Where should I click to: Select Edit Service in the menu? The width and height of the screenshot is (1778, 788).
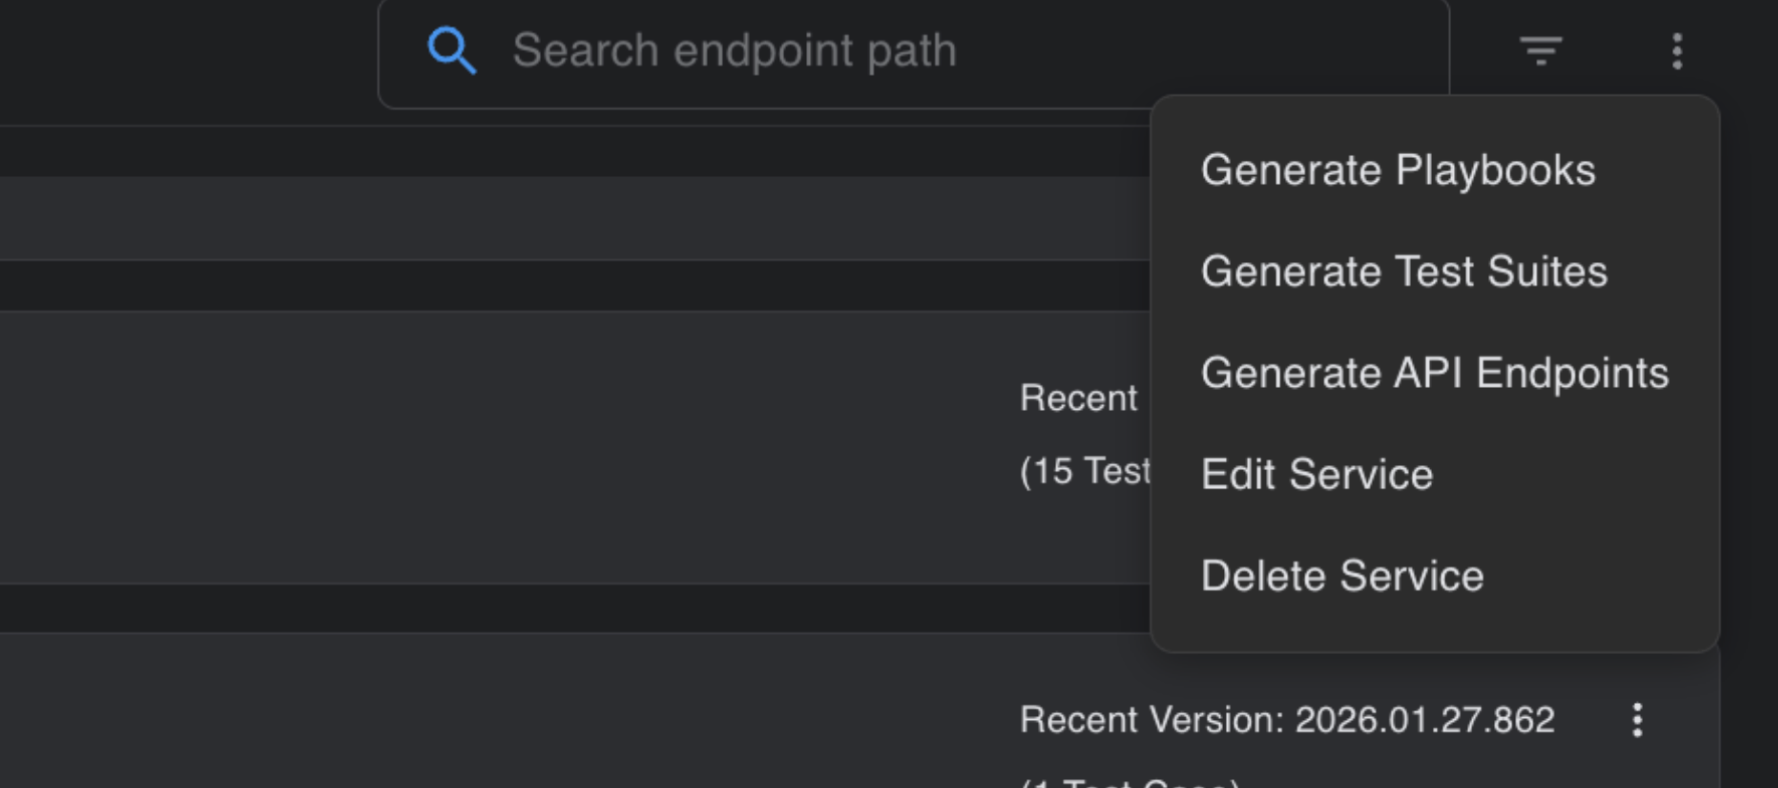[x=1316, y=475]
